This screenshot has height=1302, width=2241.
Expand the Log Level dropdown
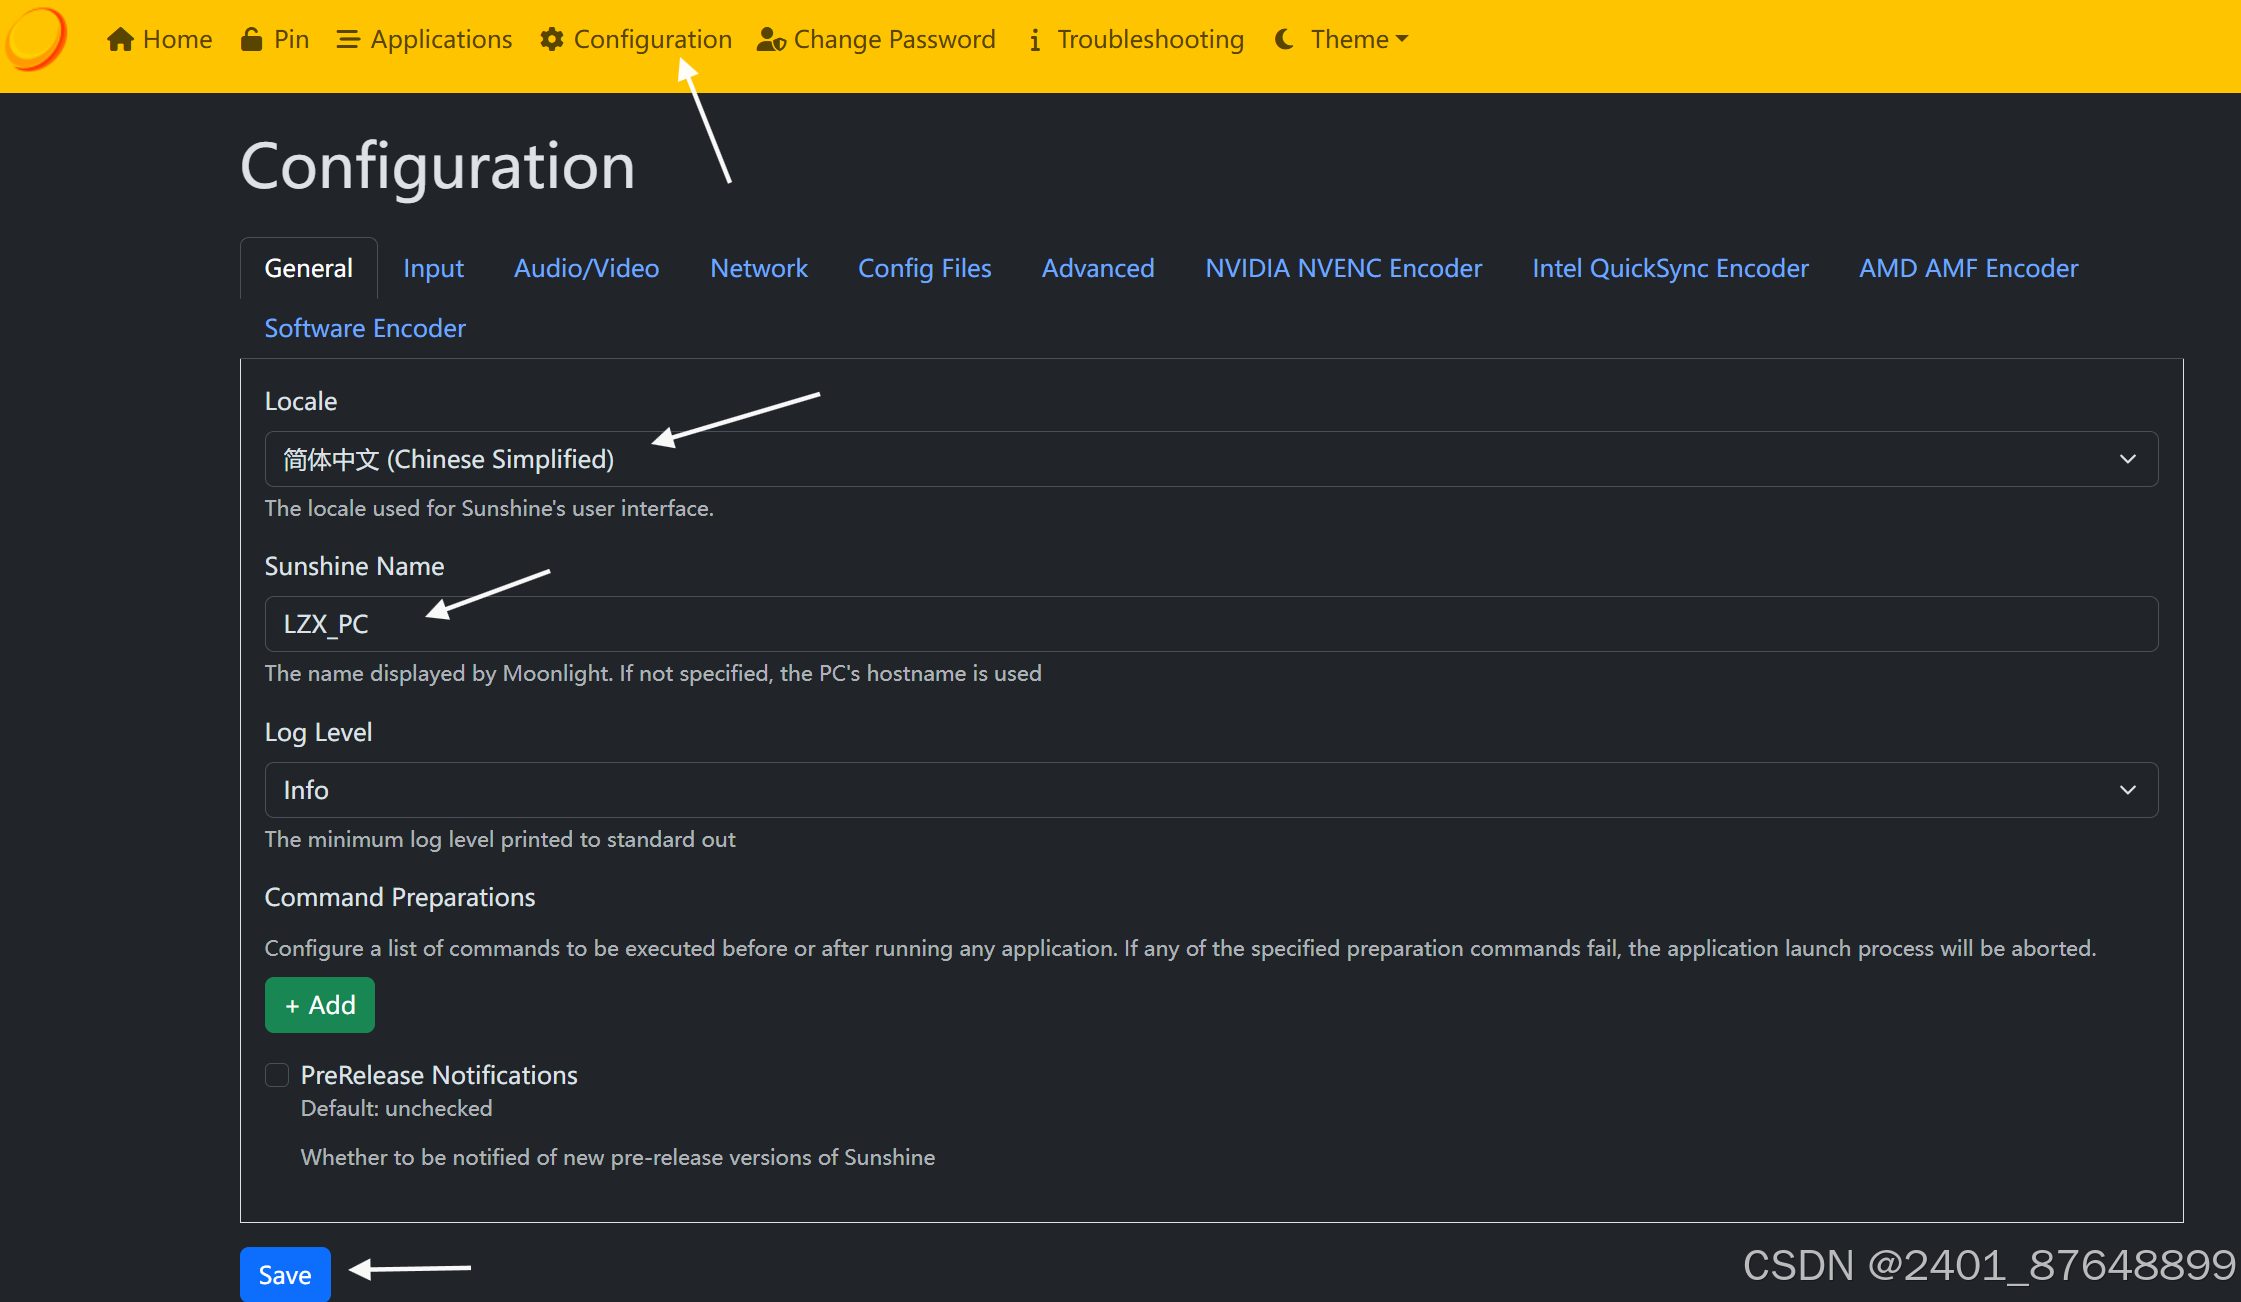point(1210,790)
